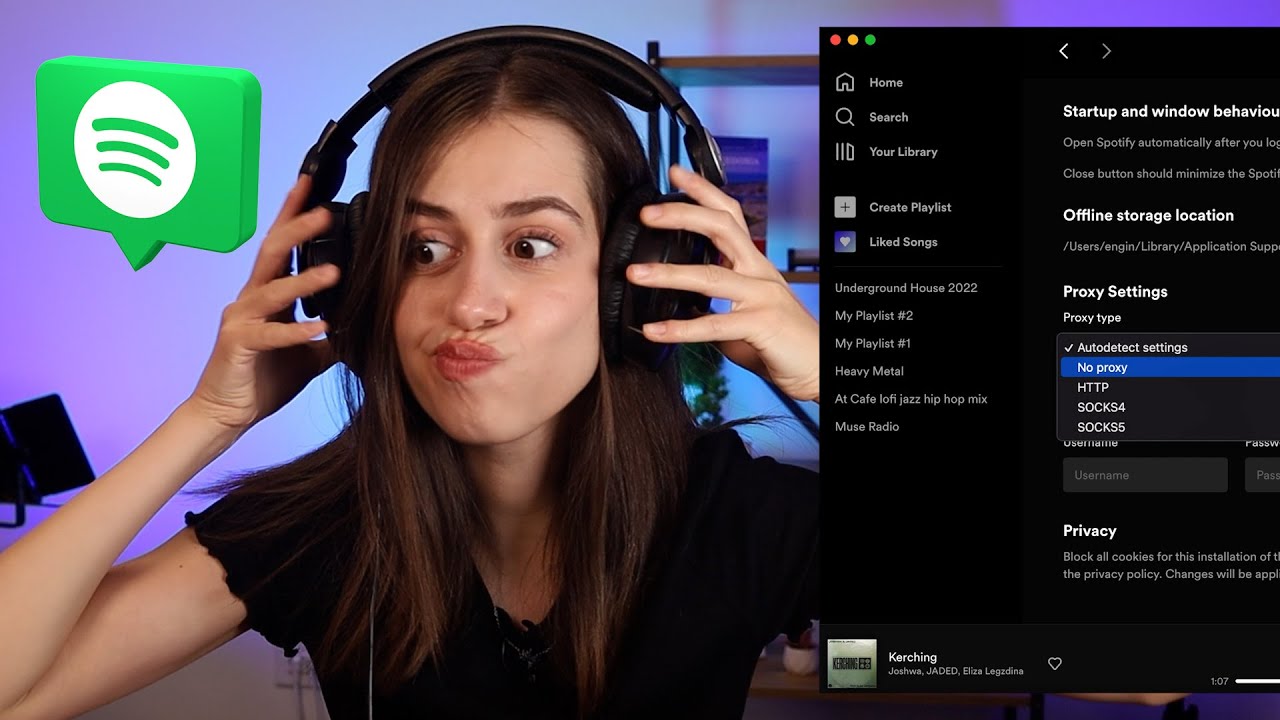Click the playback progress bar
Image resolution: width=1280 pixels, height=720 pixels.
1258,681
